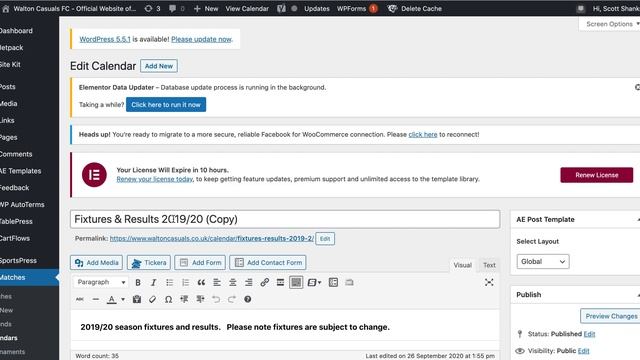Screen dimensions: 640x360
Task: Open keyboard shortcuts help
Action: 247,299
